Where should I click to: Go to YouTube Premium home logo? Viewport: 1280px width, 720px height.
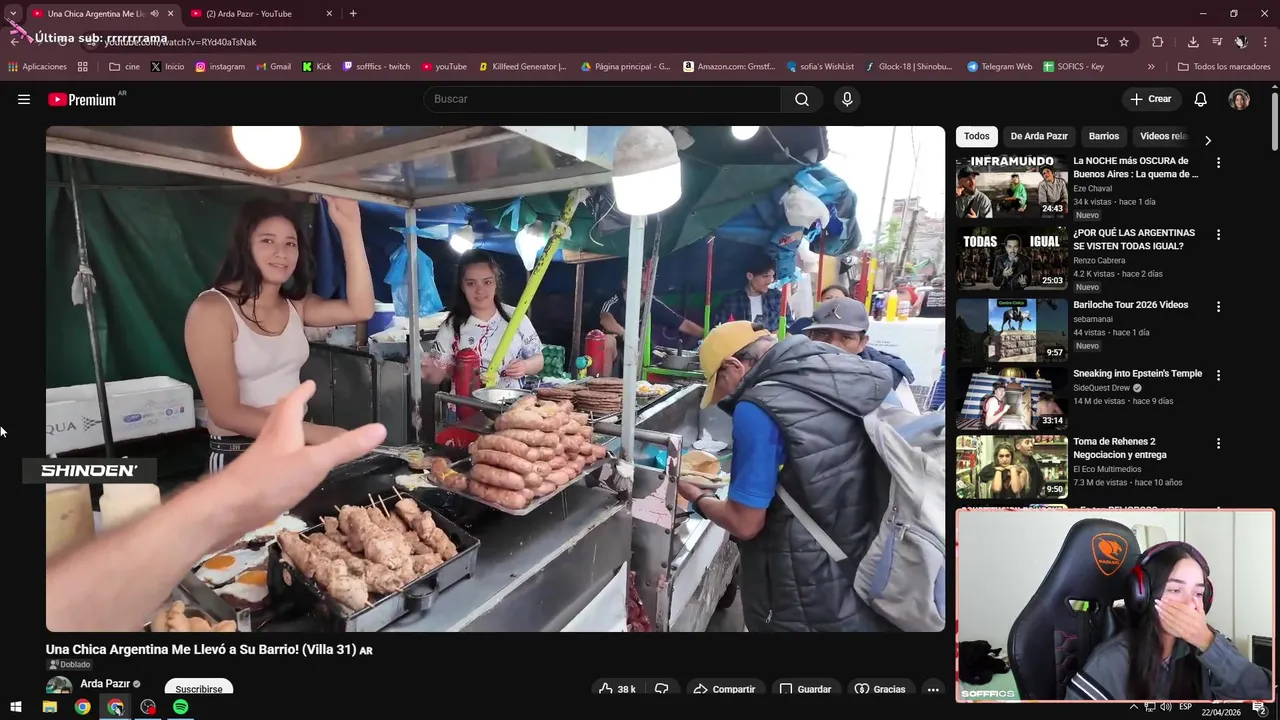pyautogui.click(x=82, y=99)
